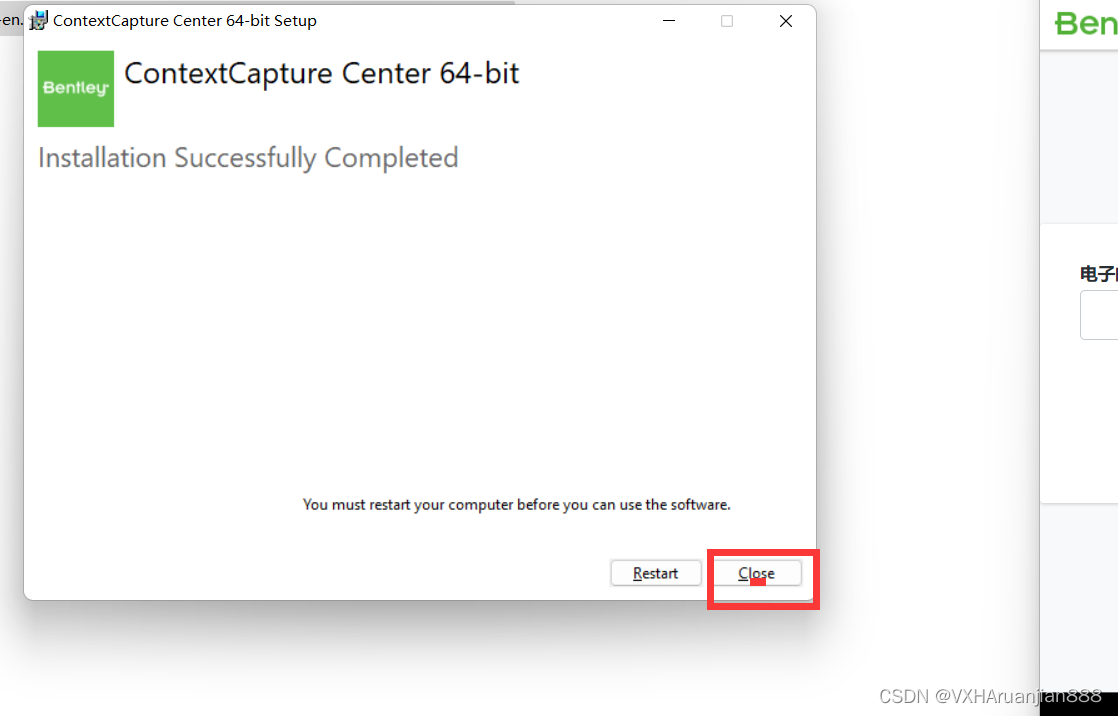
Task: Click the restart warning message text
Action: point(517,505)
